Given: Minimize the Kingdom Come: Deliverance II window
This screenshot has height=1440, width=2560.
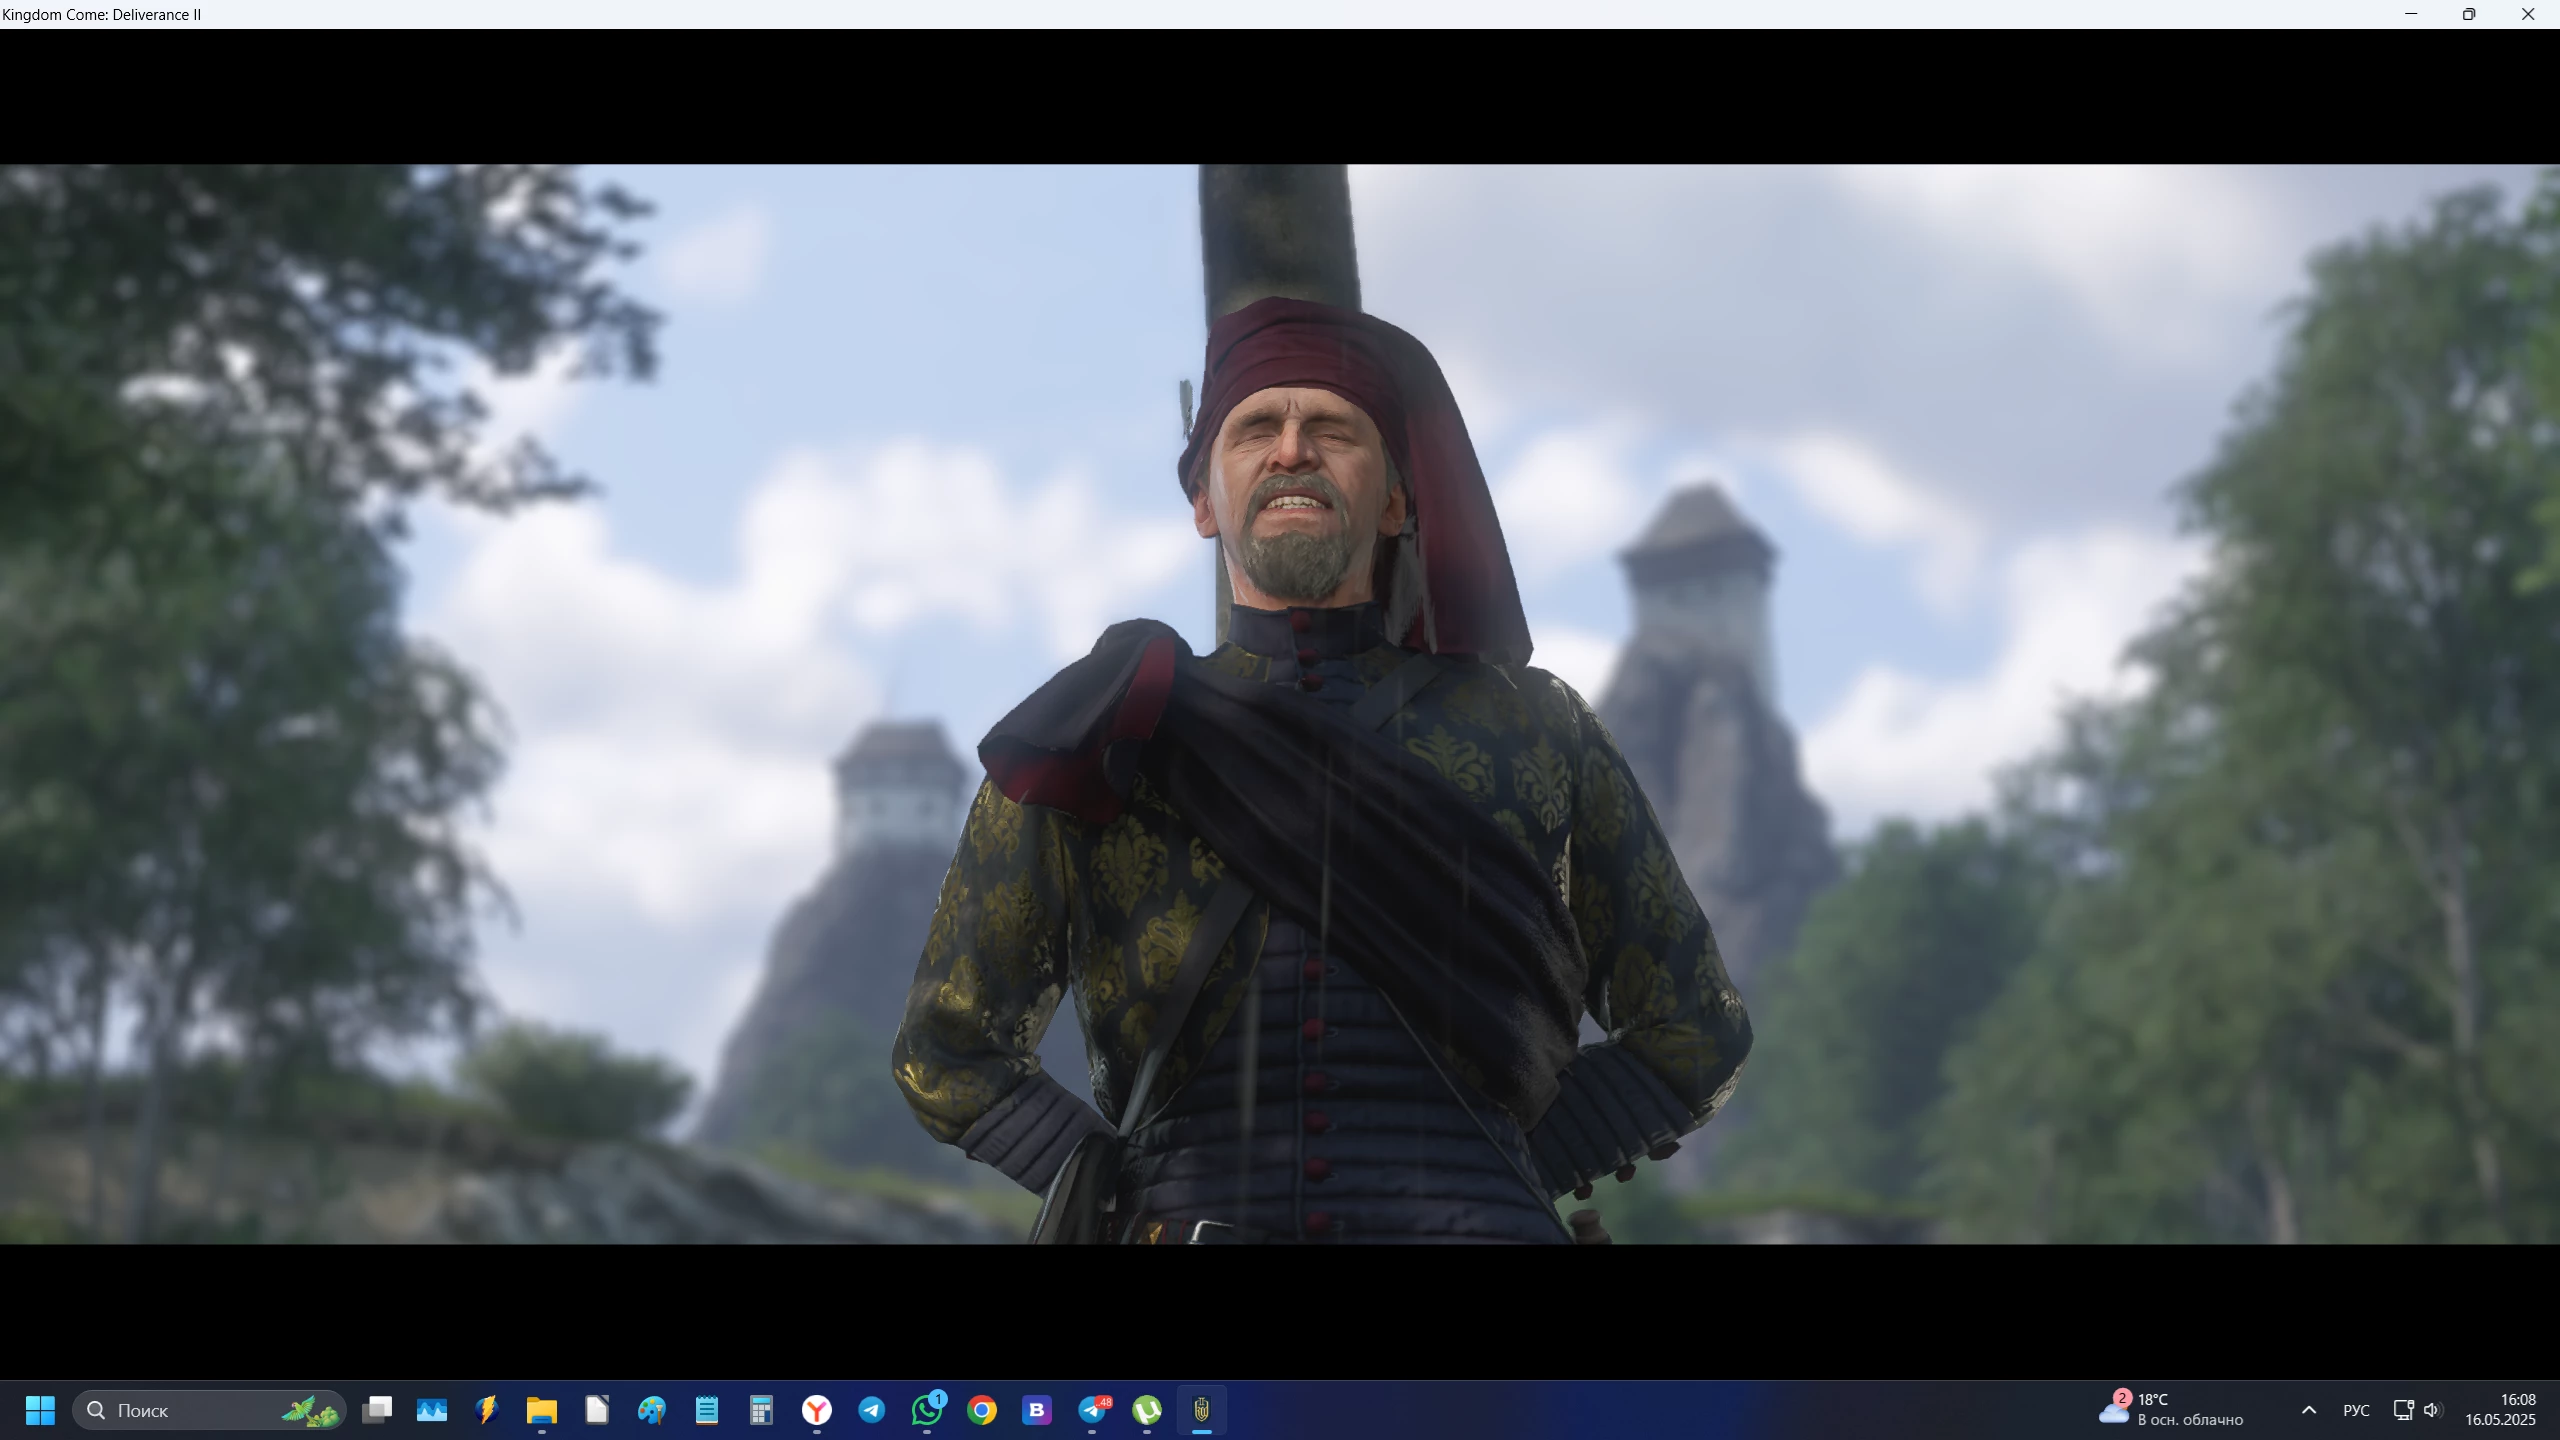Looking at the screenshot, I should tap(2411, 14).
